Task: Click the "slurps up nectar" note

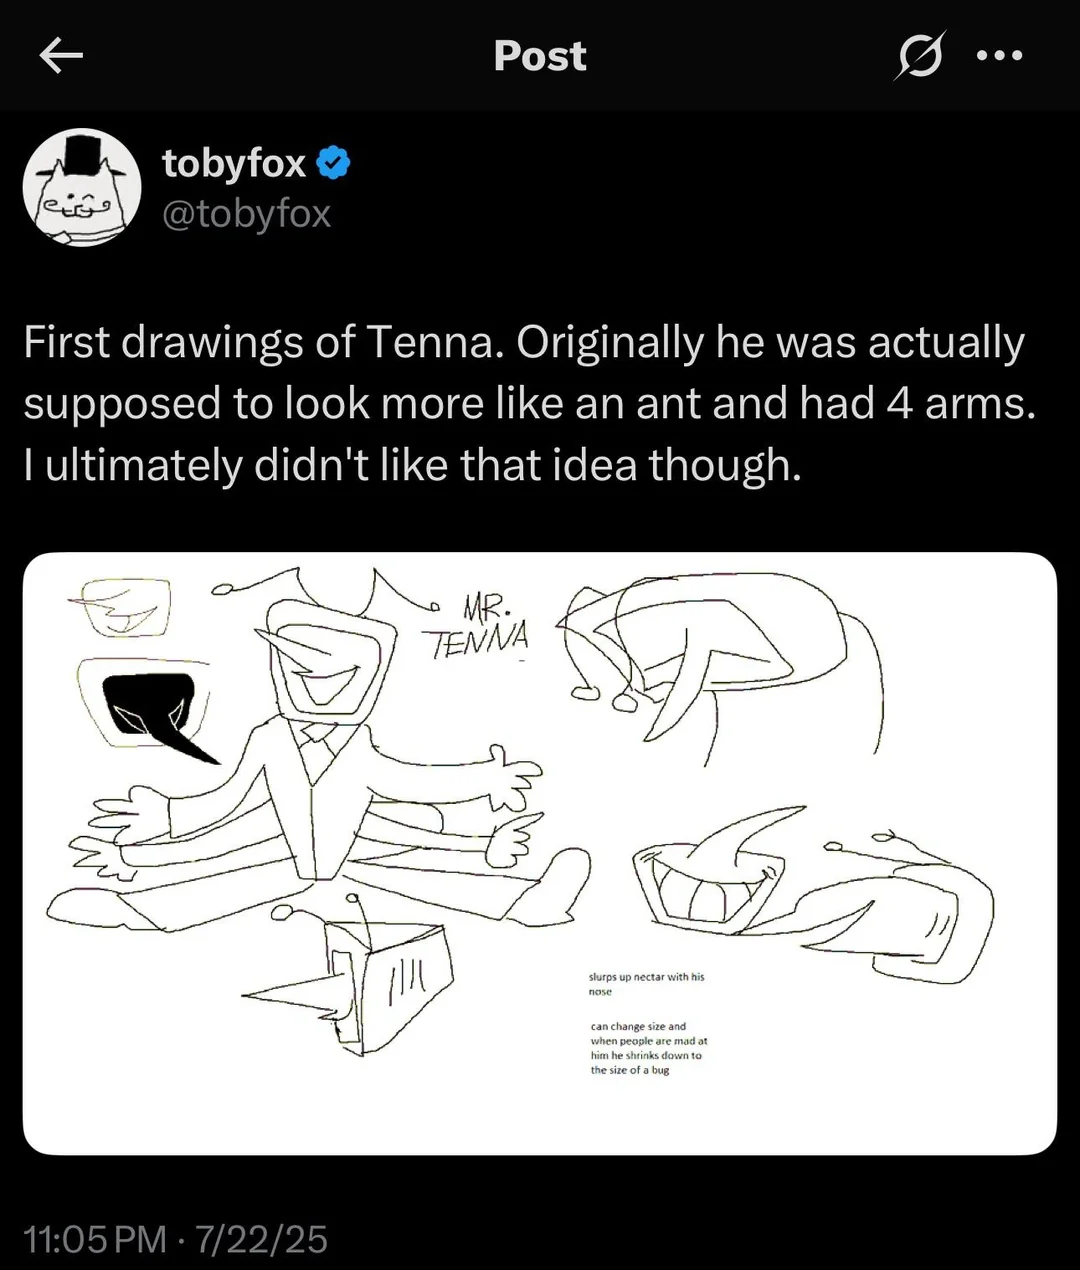Action: click(x=646, y=983)
